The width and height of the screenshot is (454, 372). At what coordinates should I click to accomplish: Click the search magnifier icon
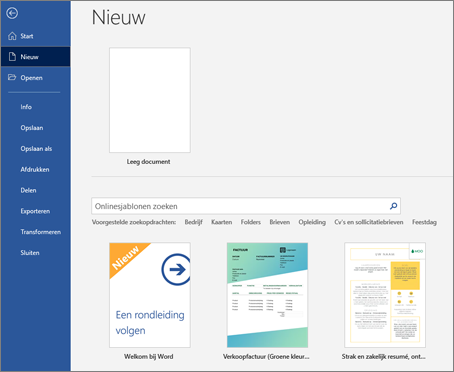pos(394,206)
